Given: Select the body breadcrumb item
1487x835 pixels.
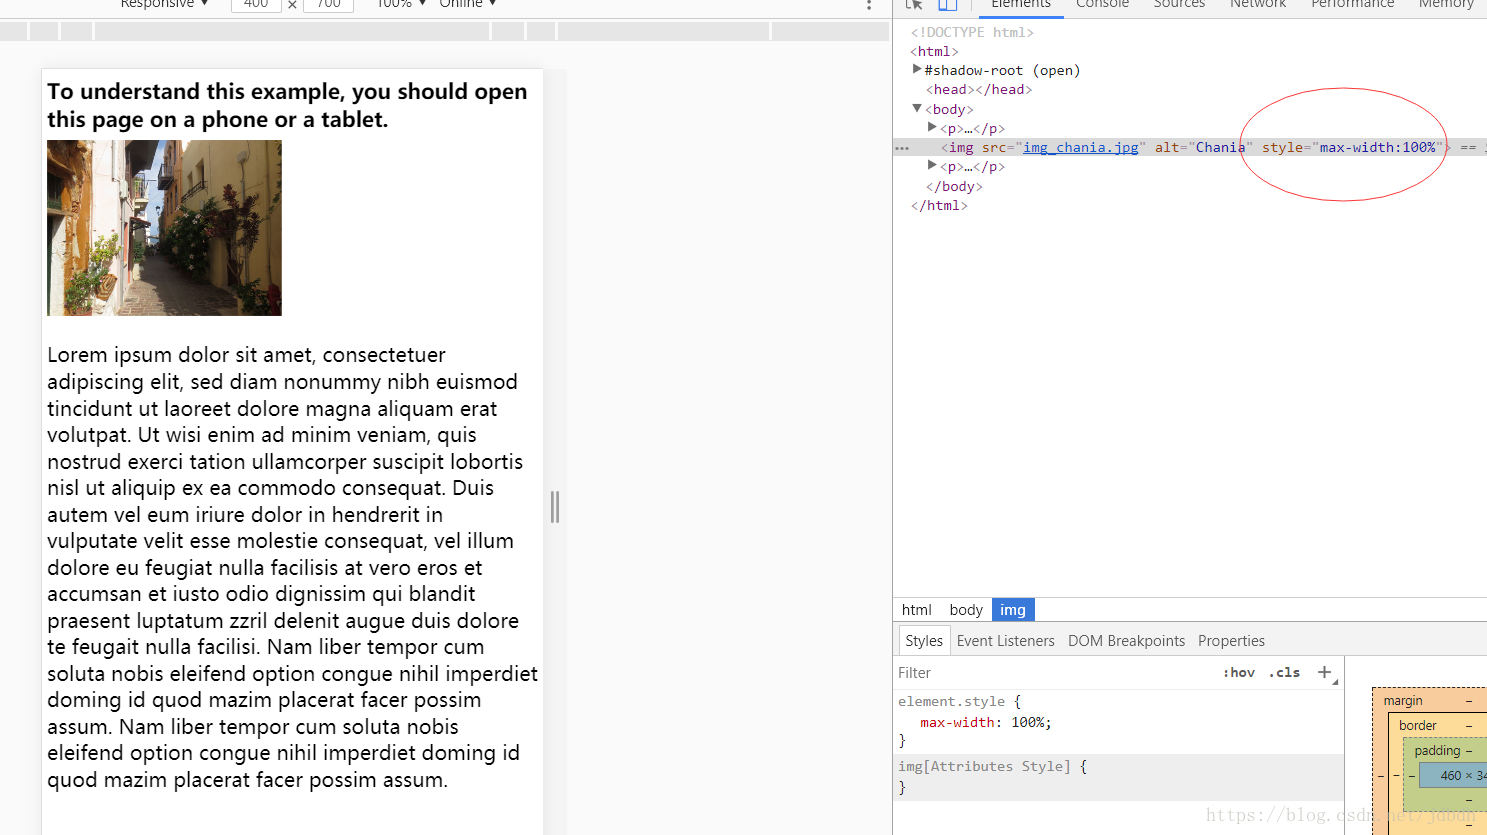Looking at the screenshot, I should (x=965, y=609).
